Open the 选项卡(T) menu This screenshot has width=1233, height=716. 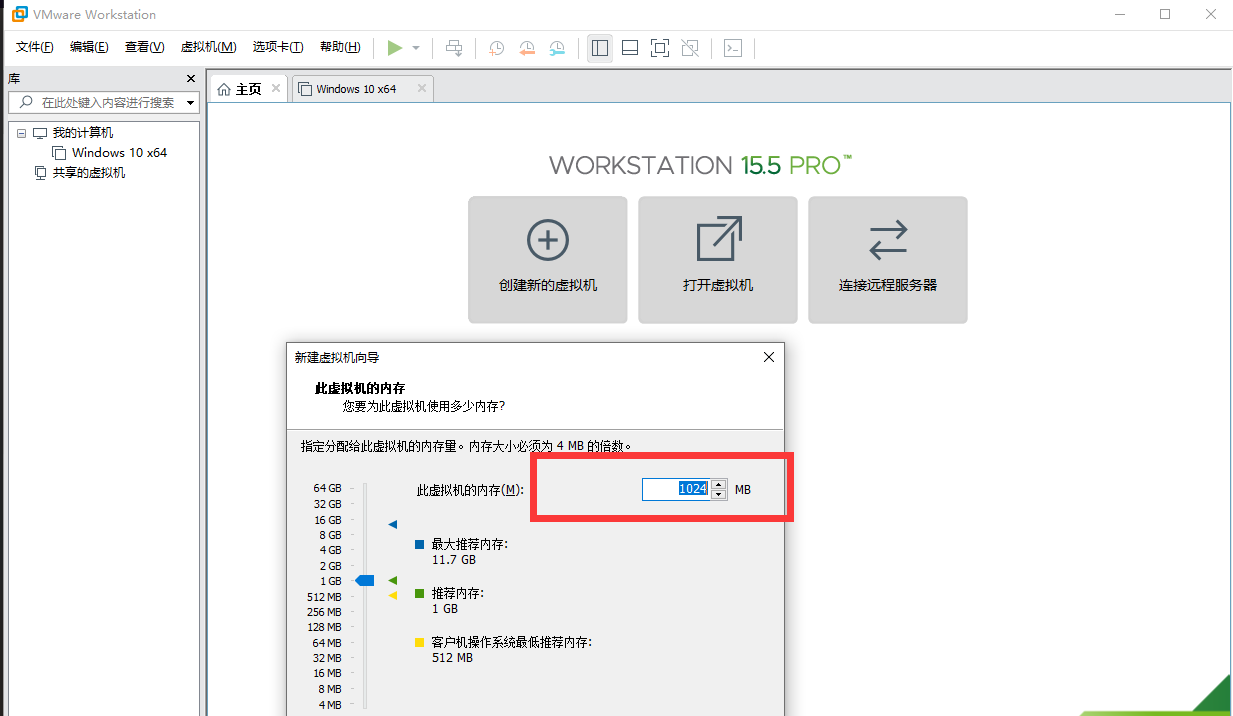(278, 47)
